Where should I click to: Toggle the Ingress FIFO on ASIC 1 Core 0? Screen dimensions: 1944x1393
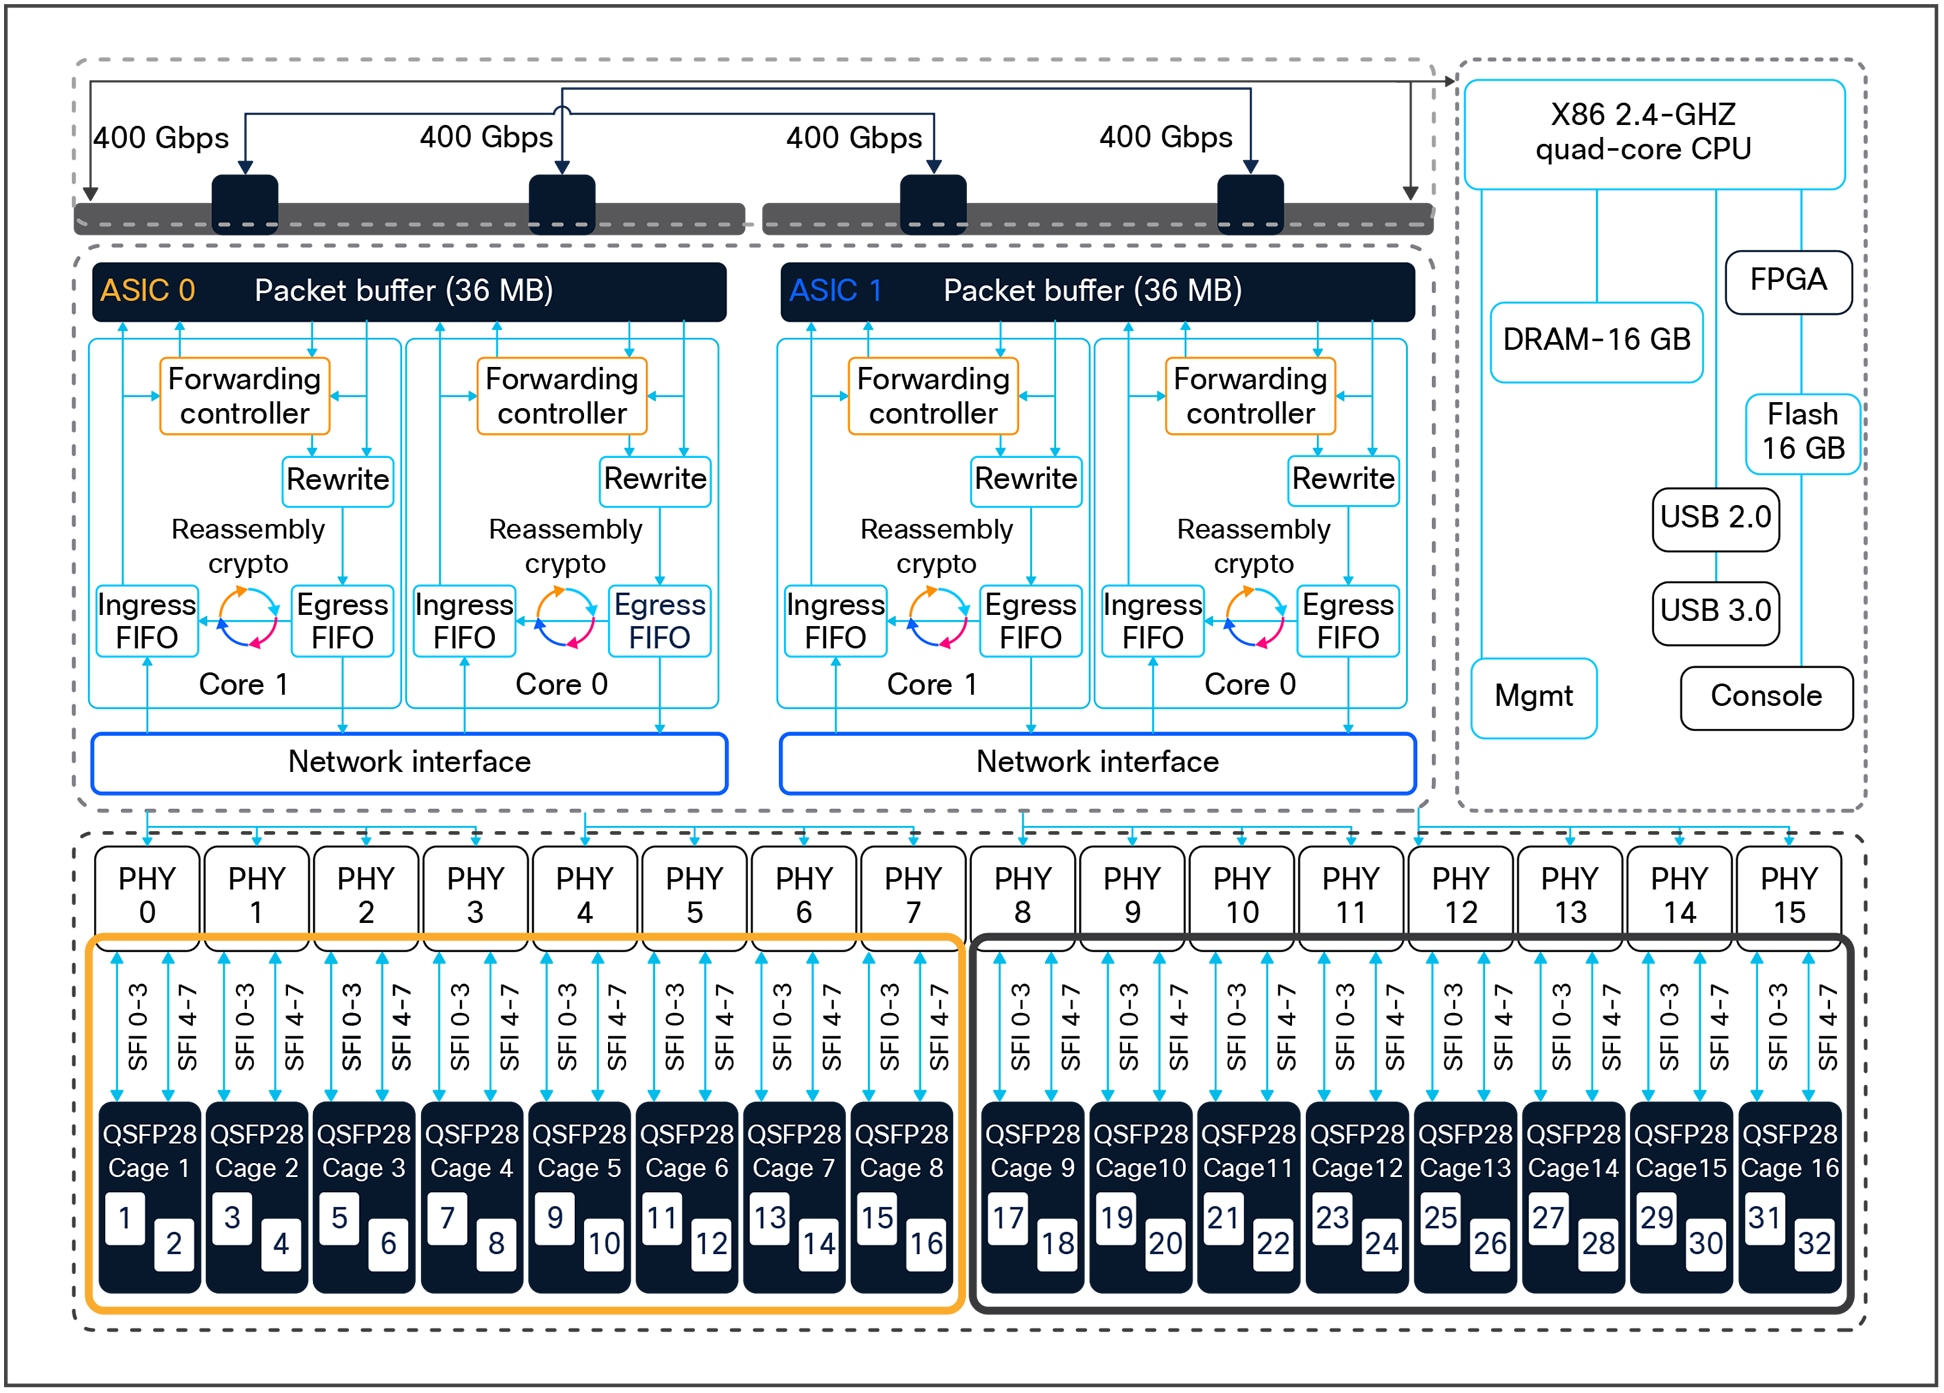(x=1152, y=619)
